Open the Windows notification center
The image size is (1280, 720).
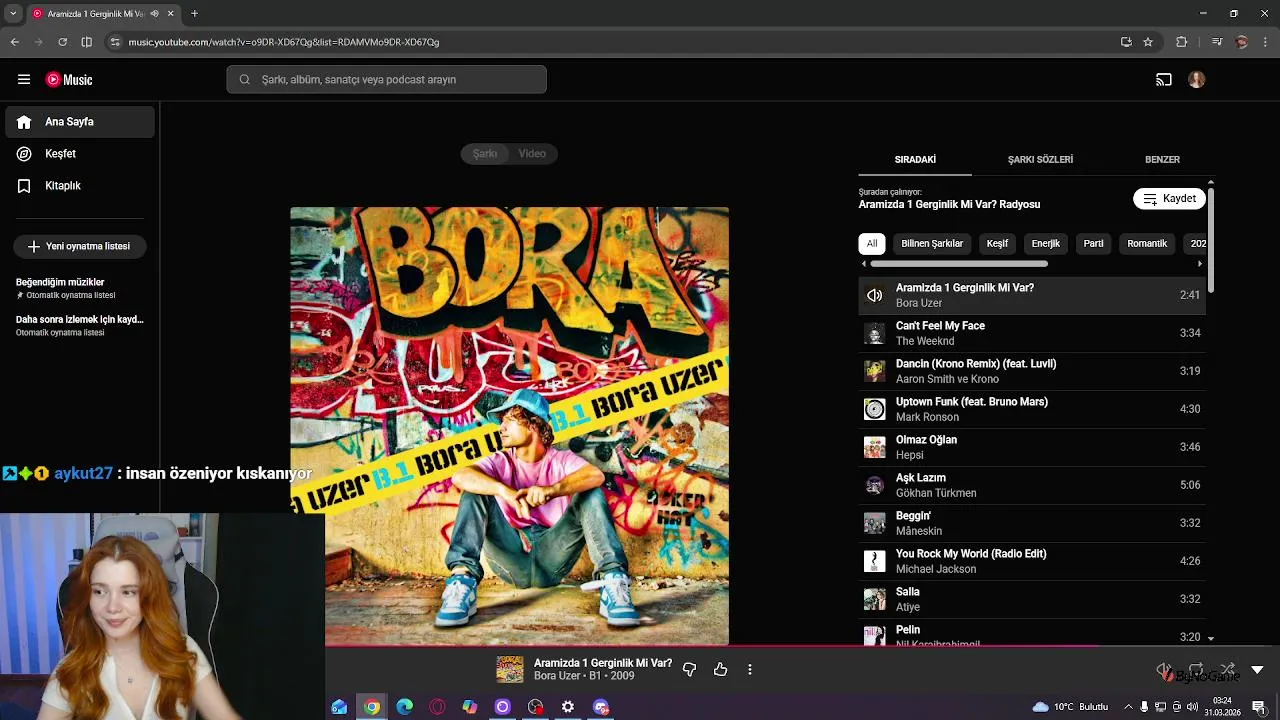(x=1258, y=707)
